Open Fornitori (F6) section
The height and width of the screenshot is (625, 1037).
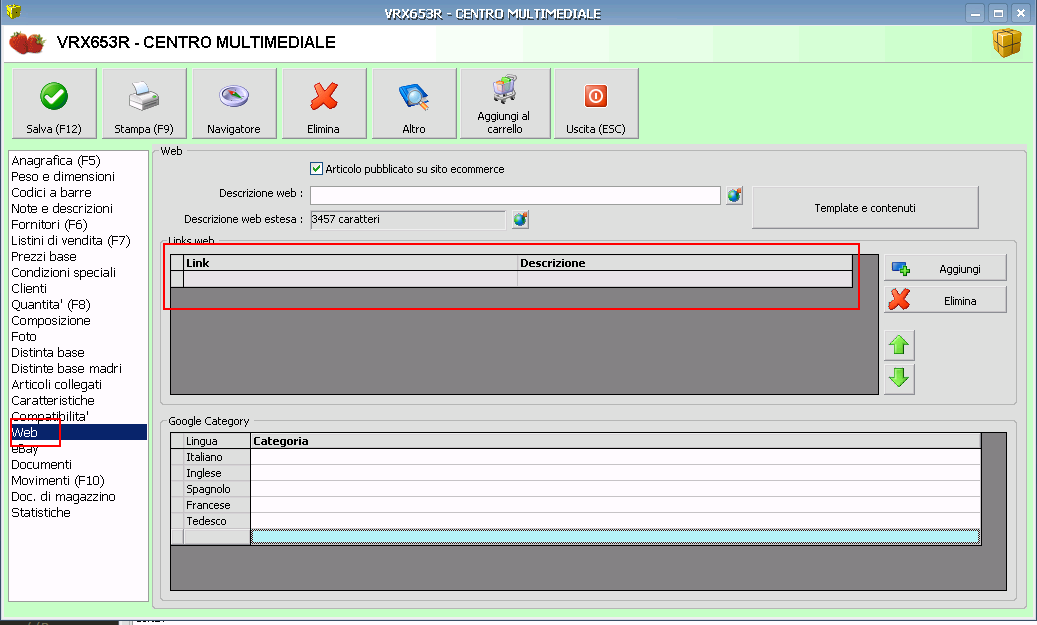[x=49, y=224]
